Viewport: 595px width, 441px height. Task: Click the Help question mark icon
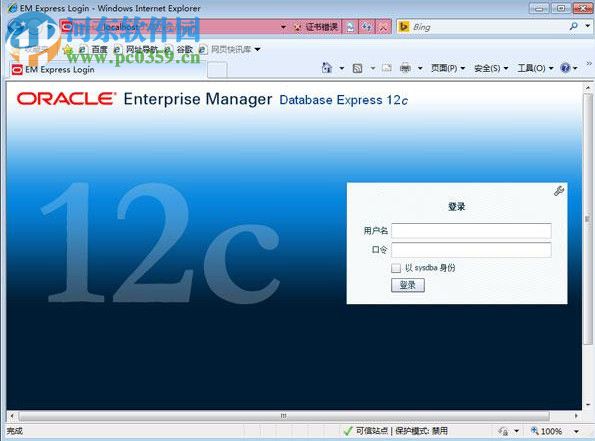[x=565, y=68]
